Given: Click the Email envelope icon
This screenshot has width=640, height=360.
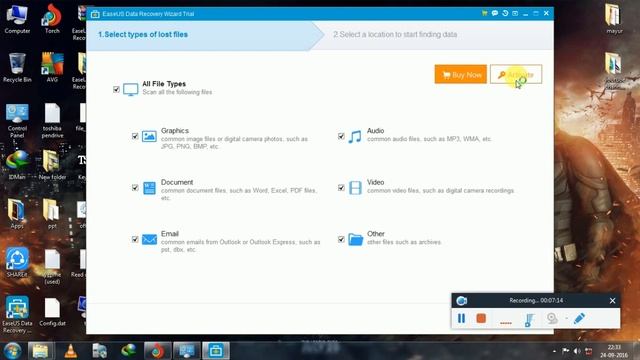Looking at the screenshot, I should tap(149, 239).
